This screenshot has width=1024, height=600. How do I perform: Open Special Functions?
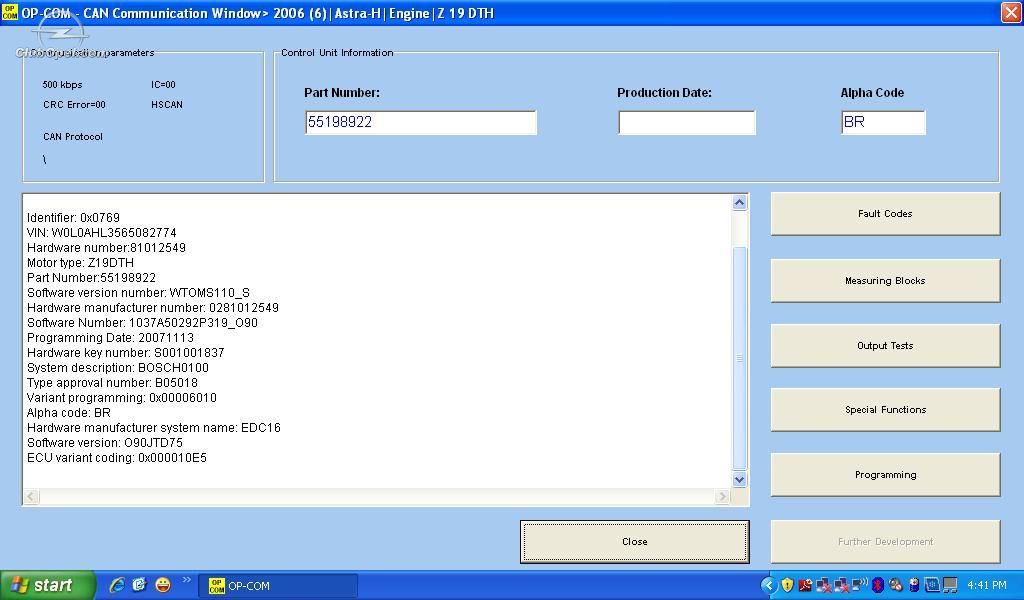click(x=885, y=409)
